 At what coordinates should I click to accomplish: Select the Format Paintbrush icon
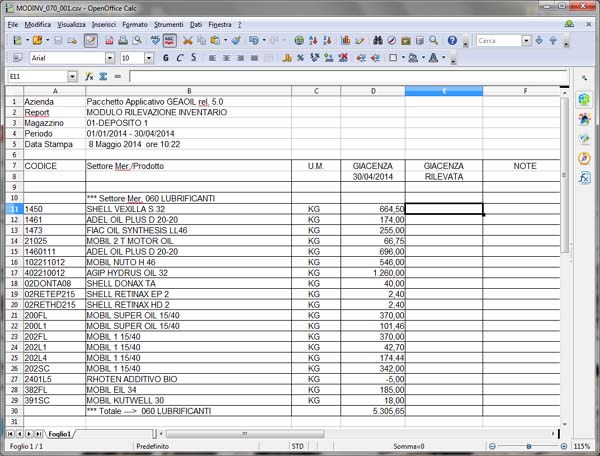click(236, 40)
